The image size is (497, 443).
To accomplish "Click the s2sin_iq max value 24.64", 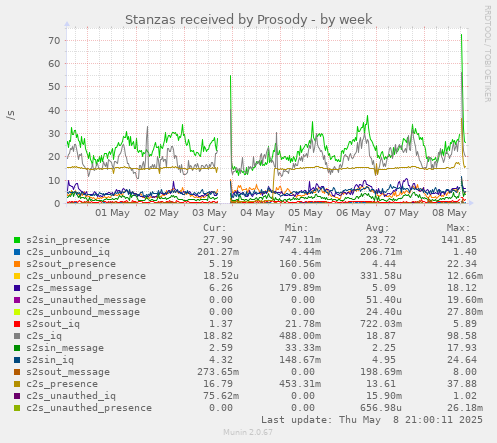I will 462,360.
